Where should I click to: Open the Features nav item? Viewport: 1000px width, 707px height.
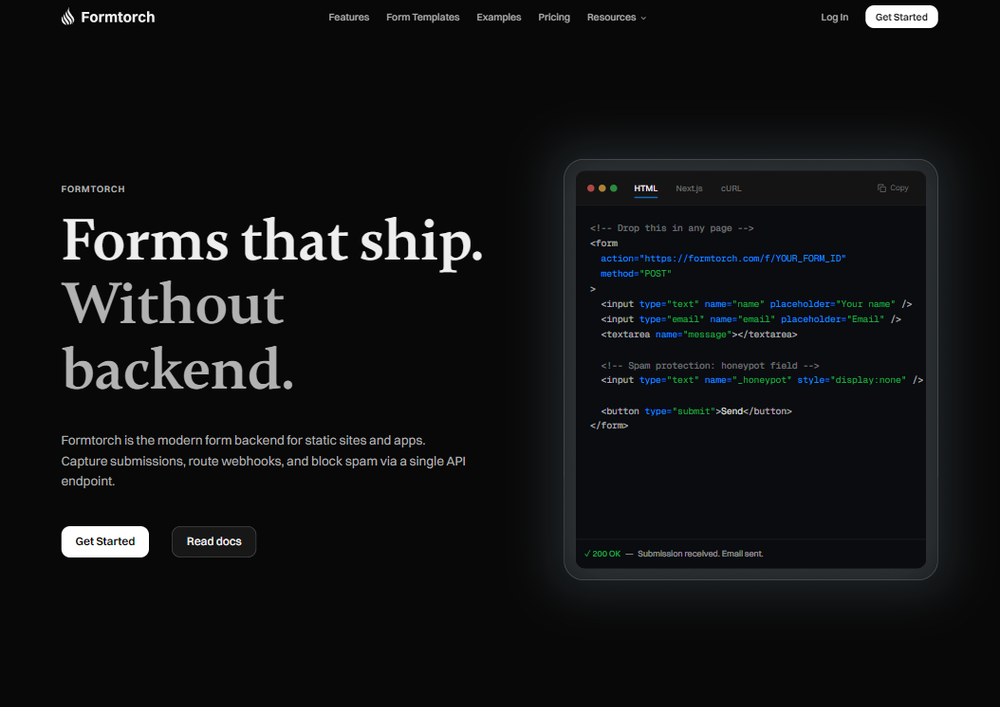click(349, 17)
